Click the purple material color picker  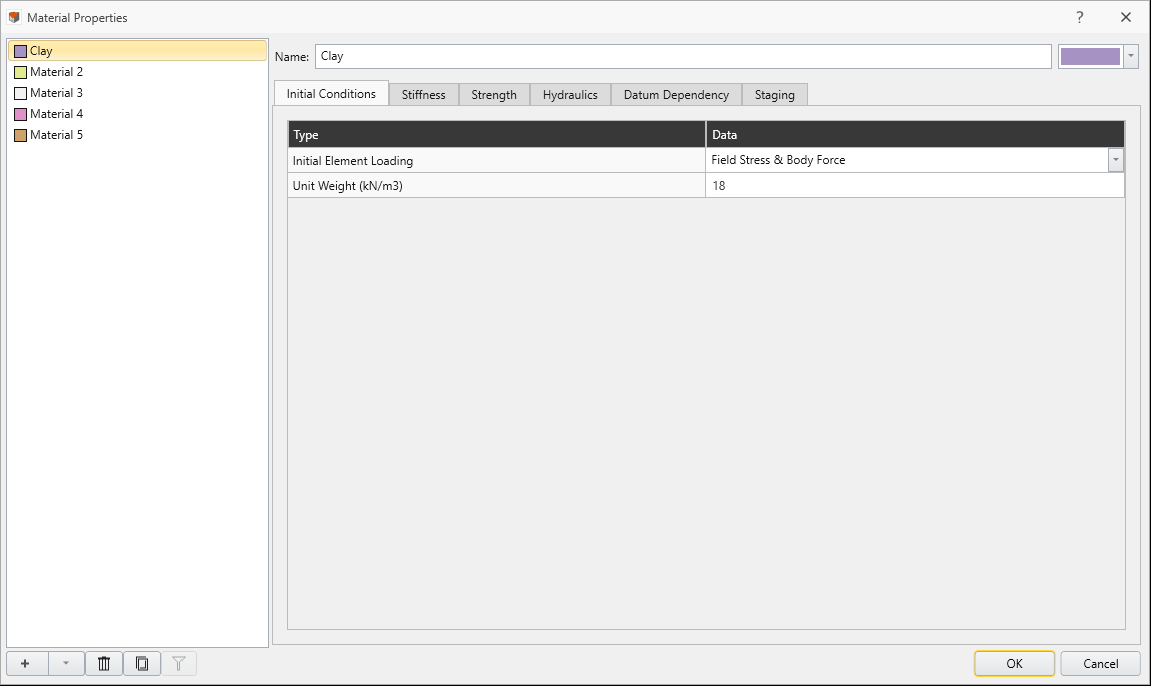(1090, 56)
